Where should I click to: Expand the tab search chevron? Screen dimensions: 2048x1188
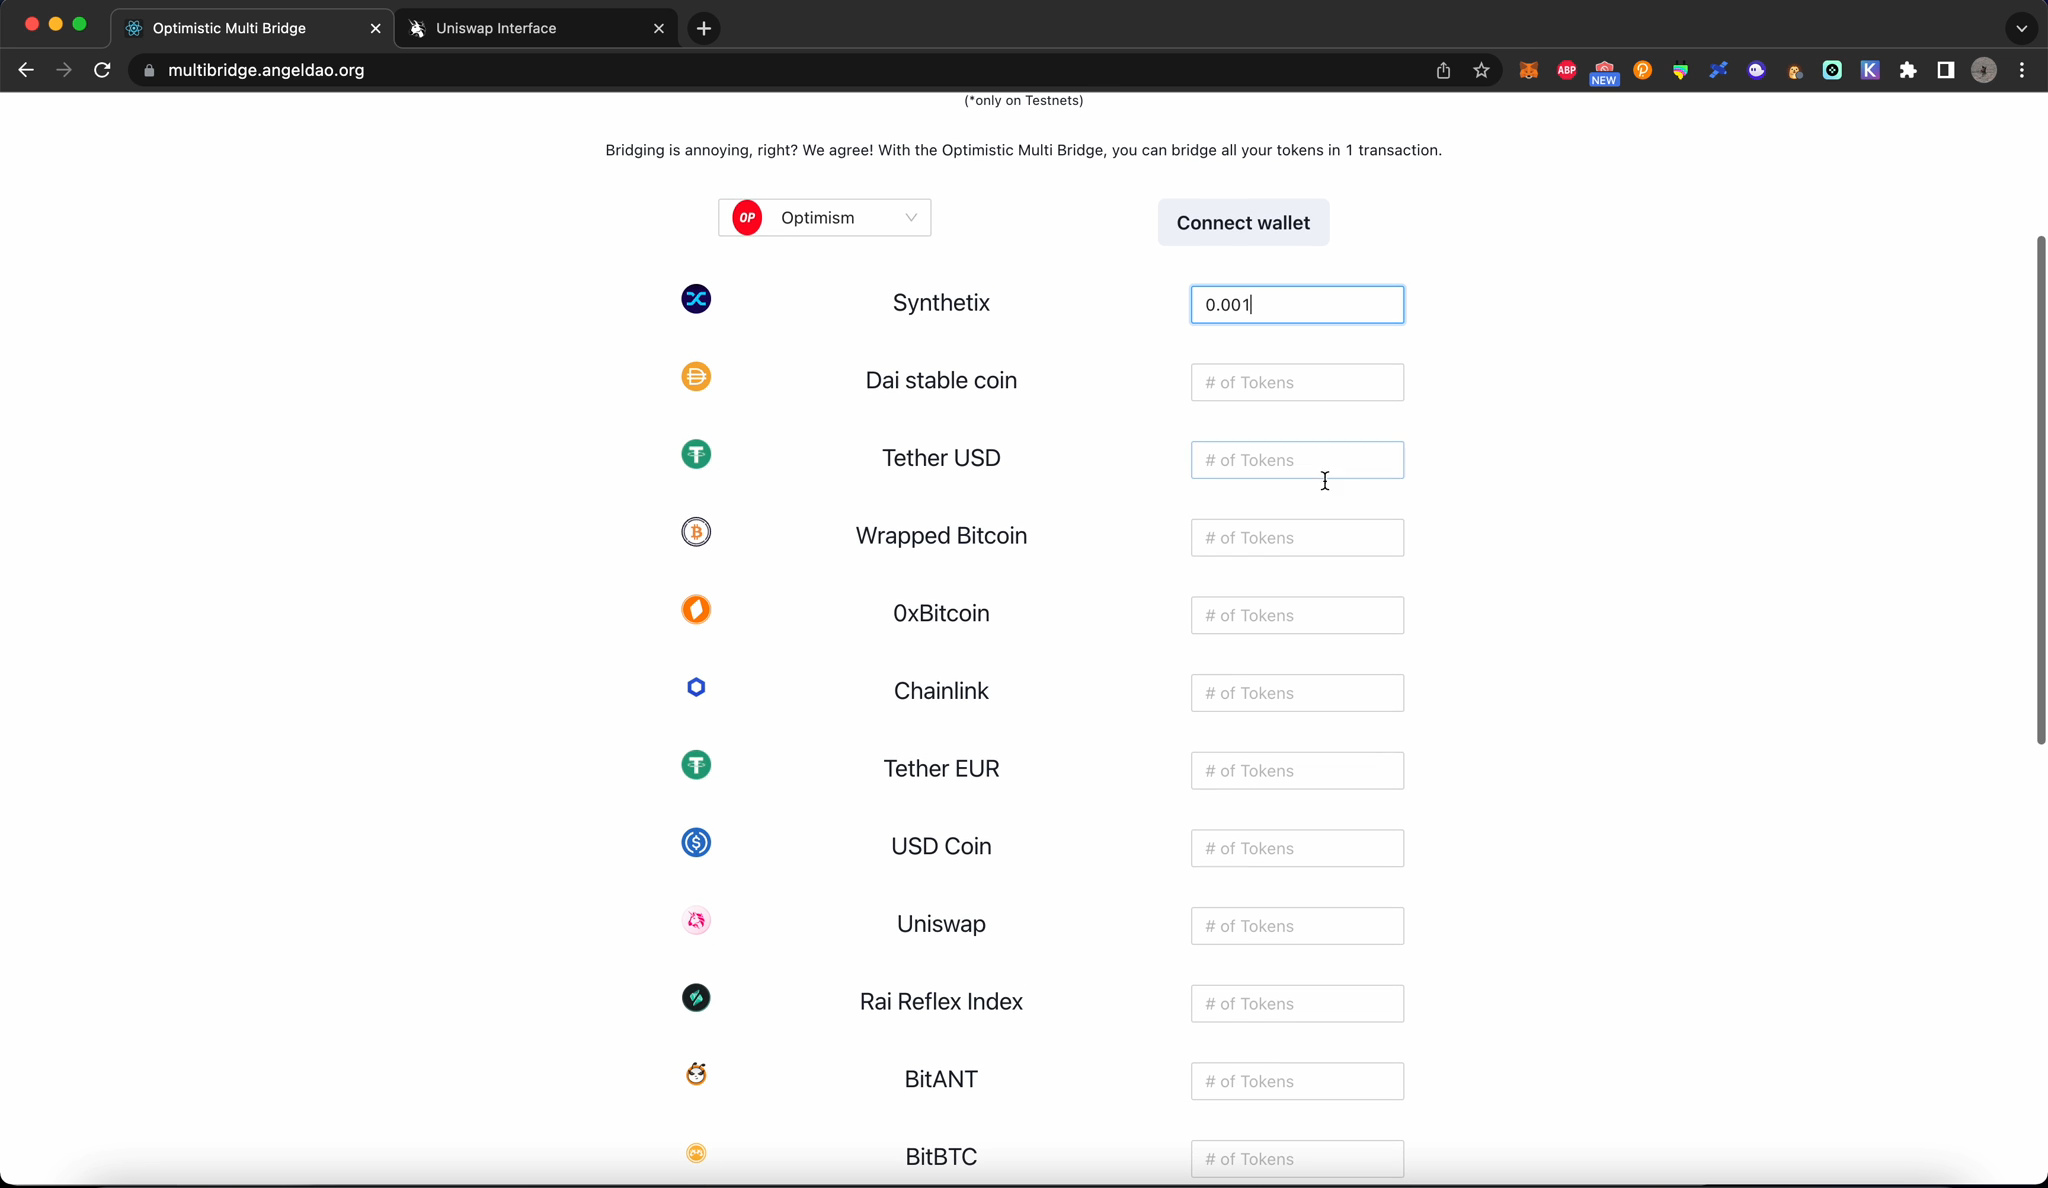point(2022,28)
